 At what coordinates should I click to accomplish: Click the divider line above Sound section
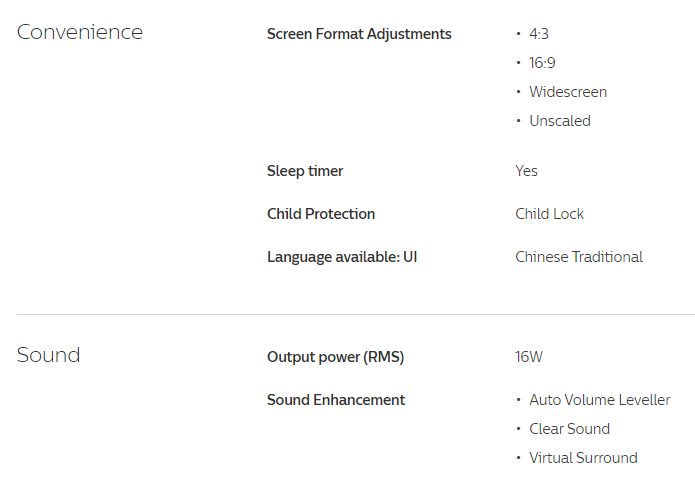(356, 314)
